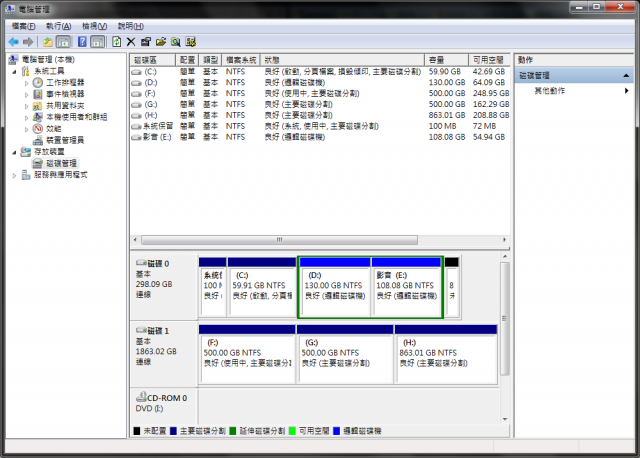Select the (D:) volume row in list
The image size is (640, 458).
click(x=320, y=82)
